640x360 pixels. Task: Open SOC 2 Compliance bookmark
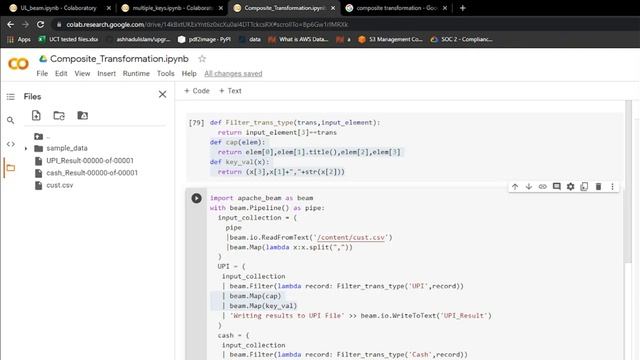coord(462,39)
